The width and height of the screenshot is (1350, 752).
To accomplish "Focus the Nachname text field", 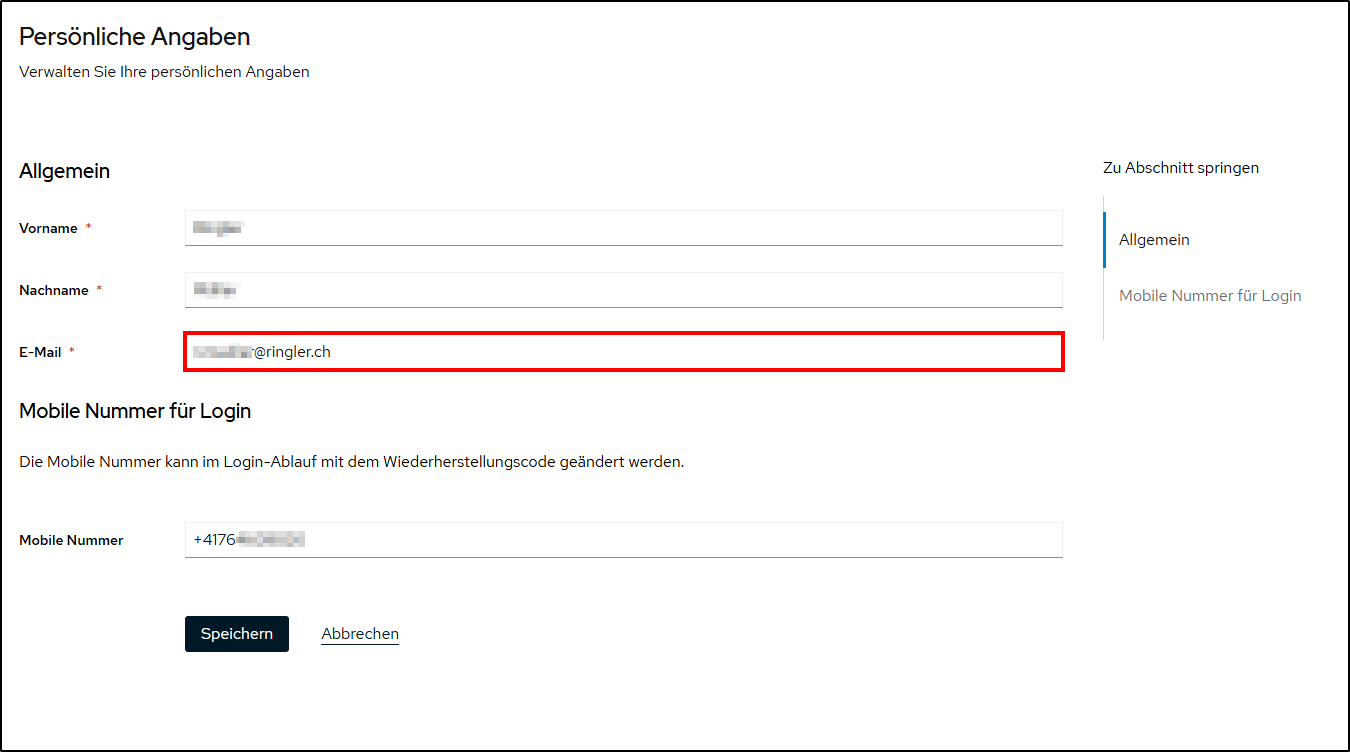I will (x=623, y=290).
